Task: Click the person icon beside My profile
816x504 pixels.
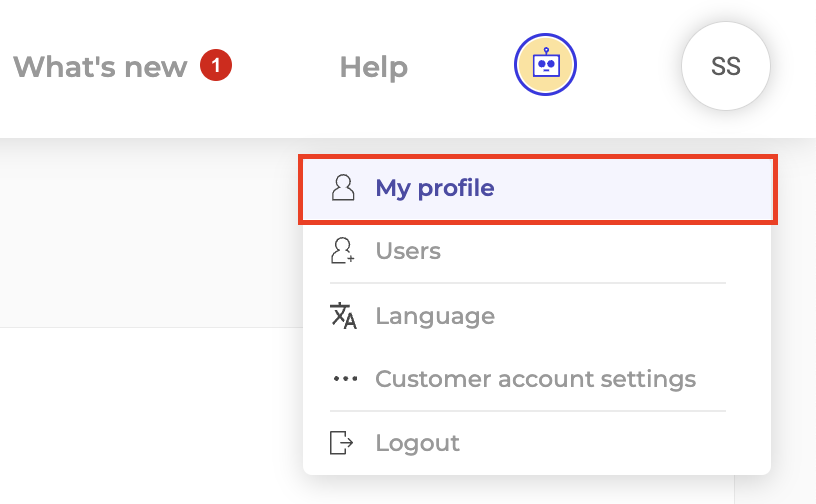Action: click(x=343, y=188)
